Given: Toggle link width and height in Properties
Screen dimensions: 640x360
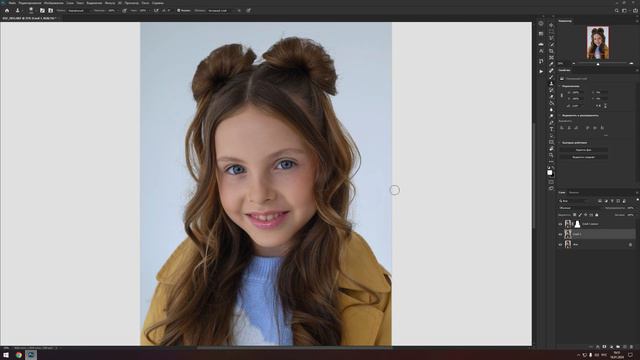Looking at the screenshot, I should pyautogui.click(x=562, y=96).
